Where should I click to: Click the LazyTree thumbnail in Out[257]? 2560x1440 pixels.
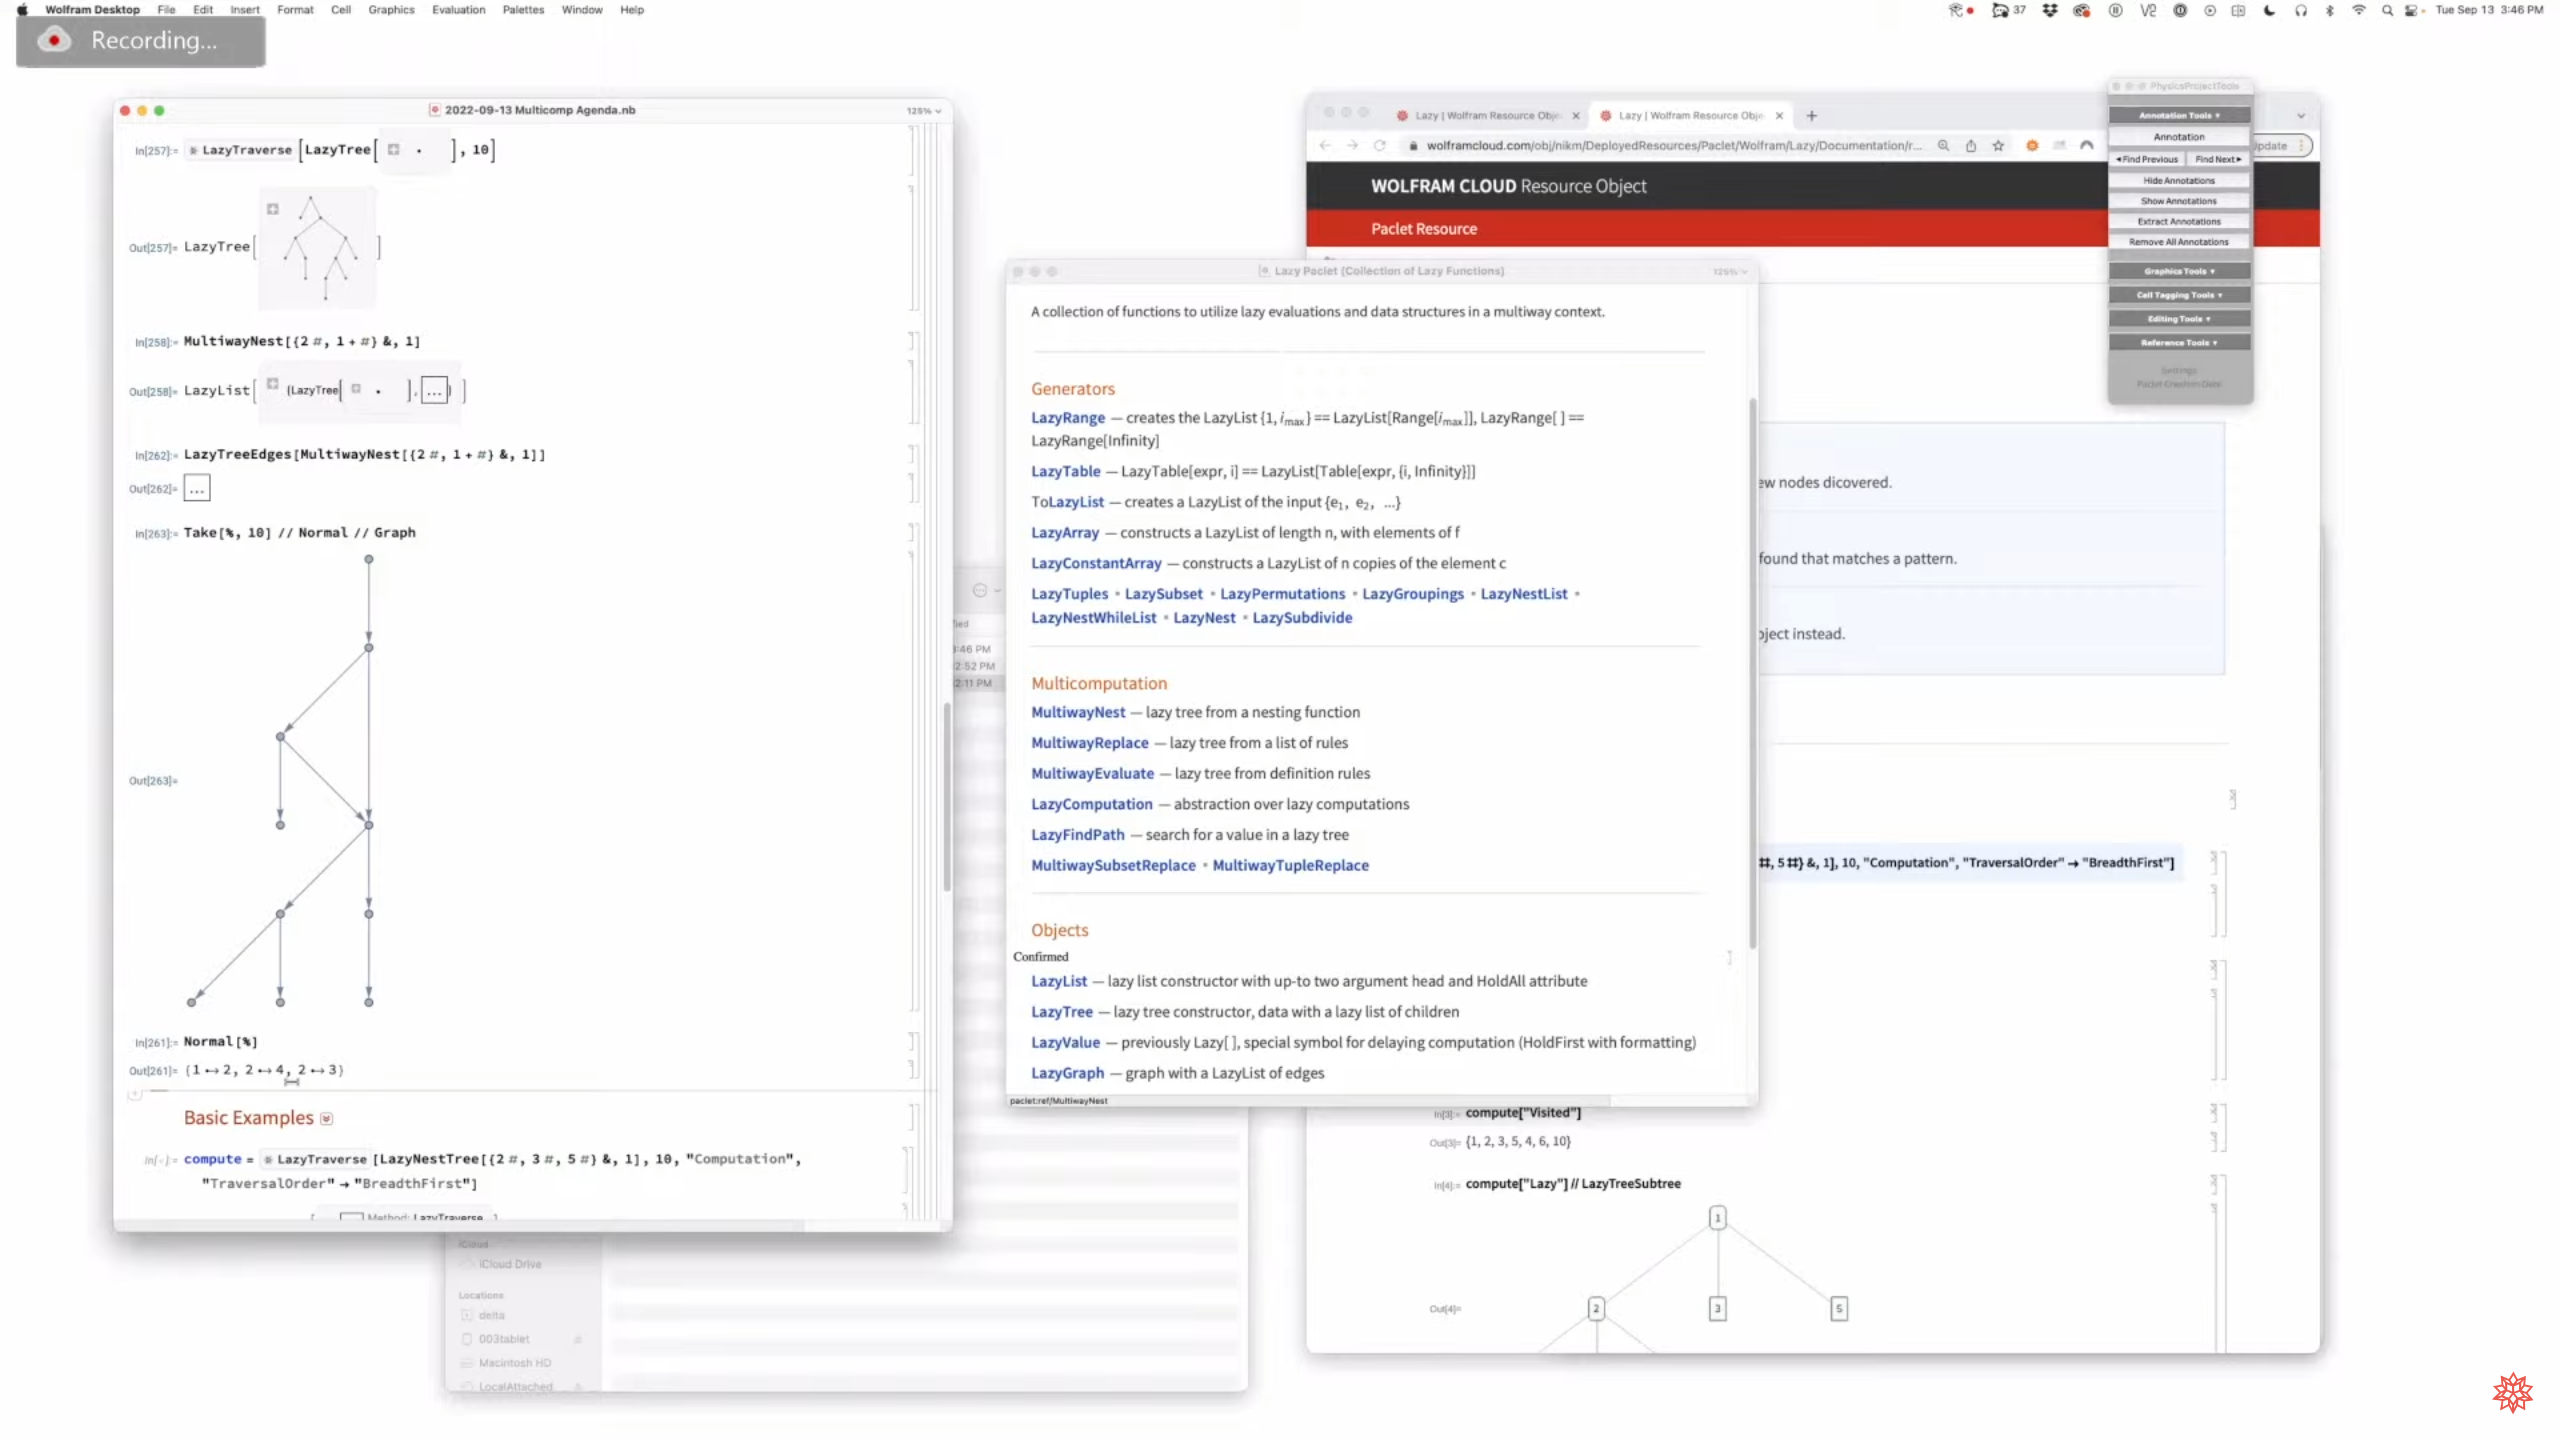coord(319,247)
